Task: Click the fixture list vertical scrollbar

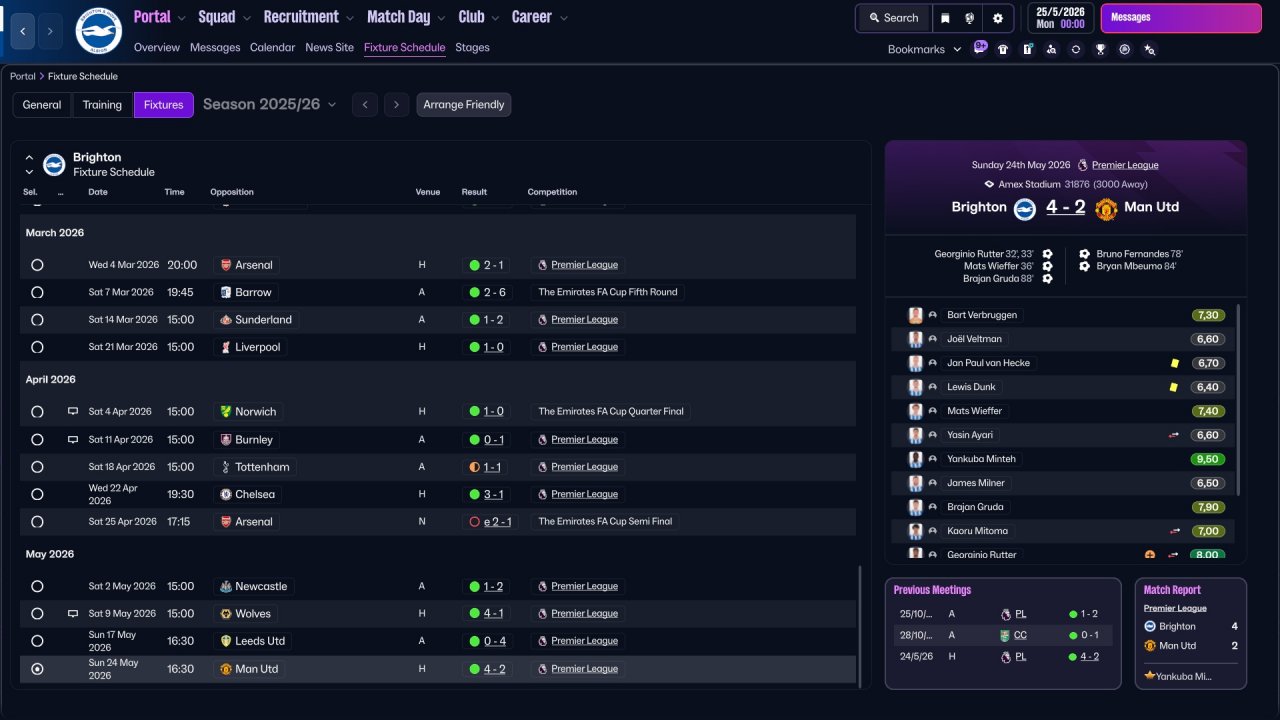Action: (x=861, y=625)
